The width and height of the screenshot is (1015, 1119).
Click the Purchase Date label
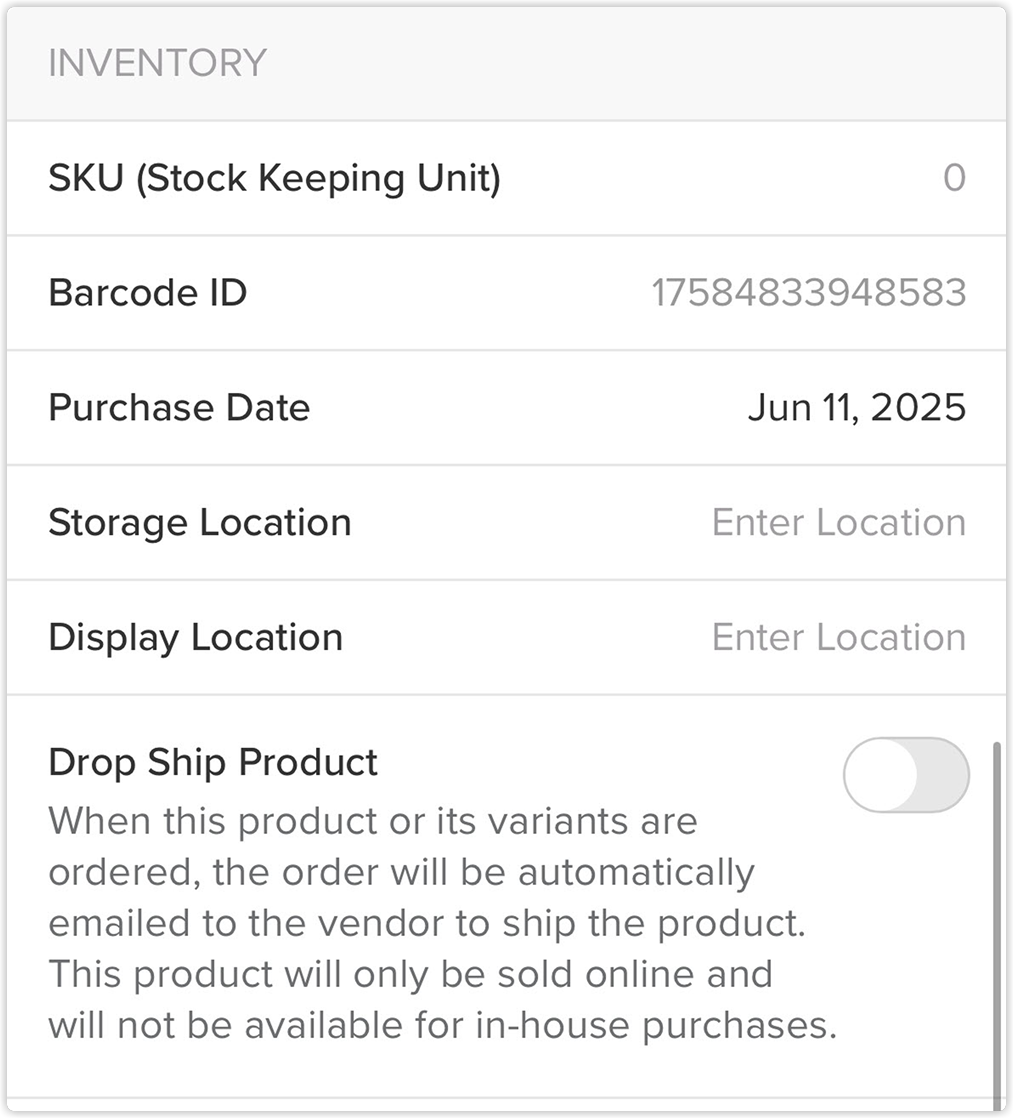point(179,407)
